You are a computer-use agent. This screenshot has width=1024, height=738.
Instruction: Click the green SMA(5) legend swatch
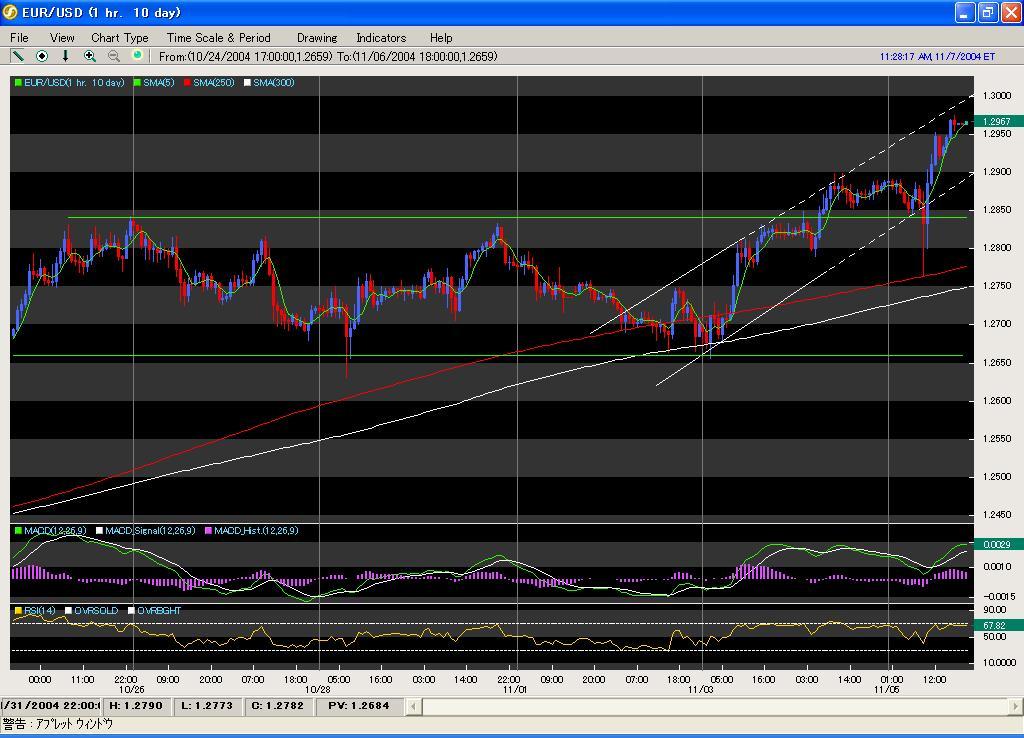137,83
